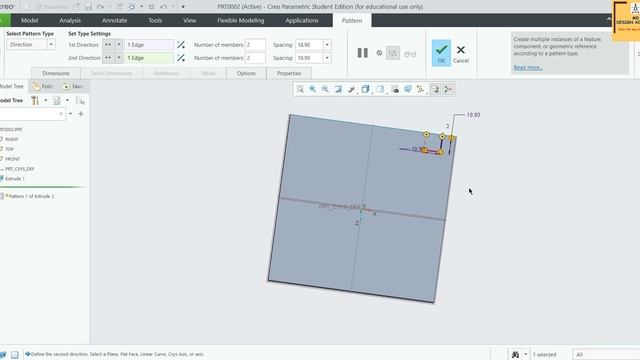Viewport: 640px width, 360px height.
Task: Open the Analysis ribbon tab
Action: [x=70, y=20]
